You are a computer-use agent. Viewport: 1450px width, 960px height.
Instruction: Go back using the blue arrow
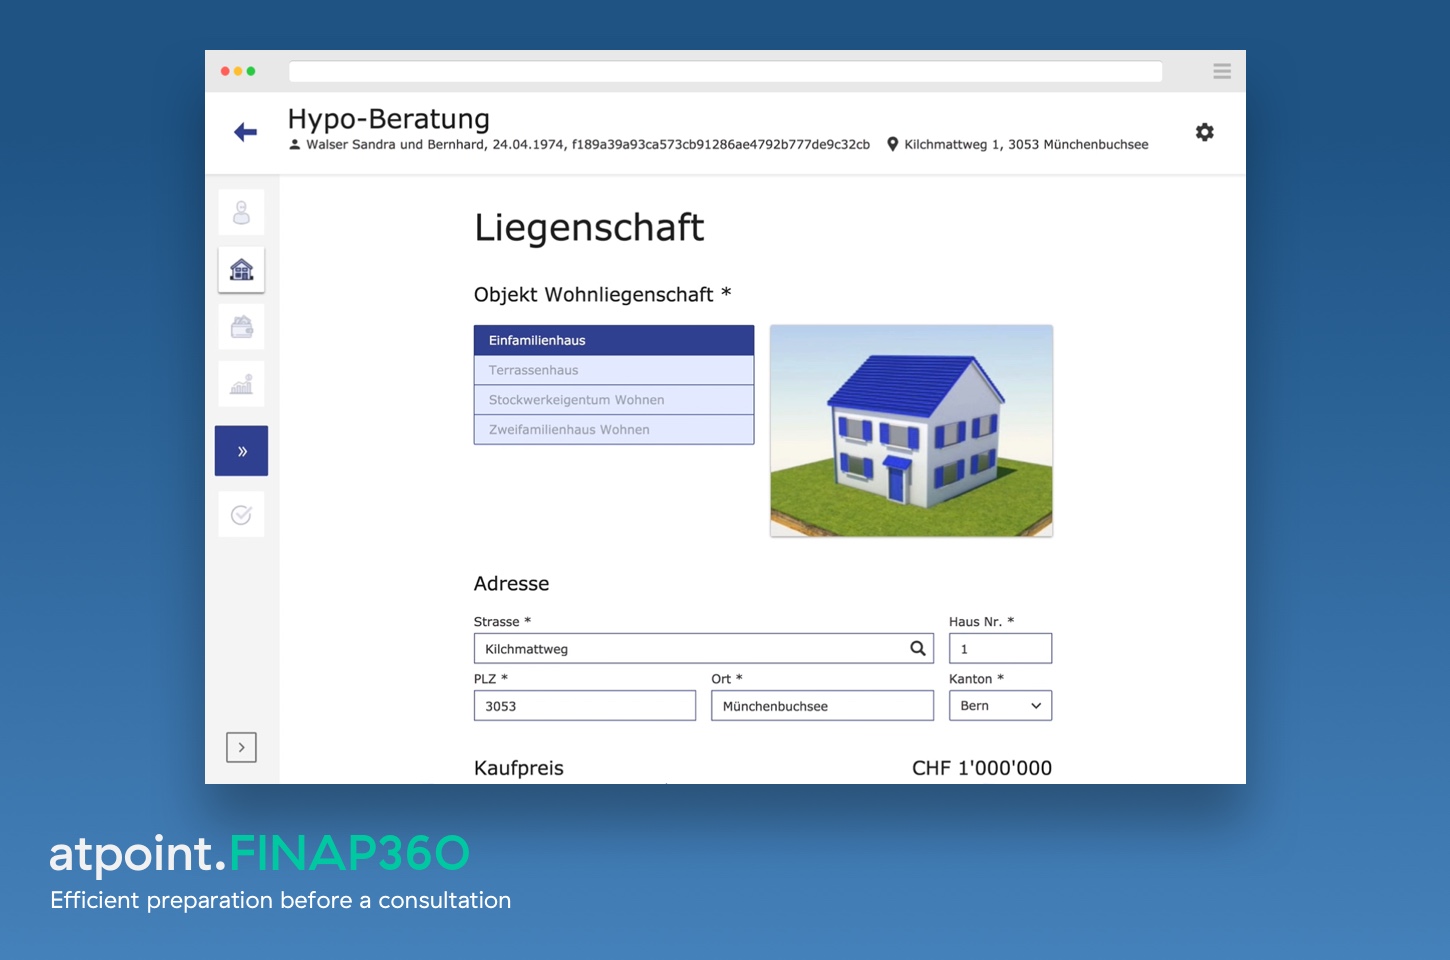point(245,132)
